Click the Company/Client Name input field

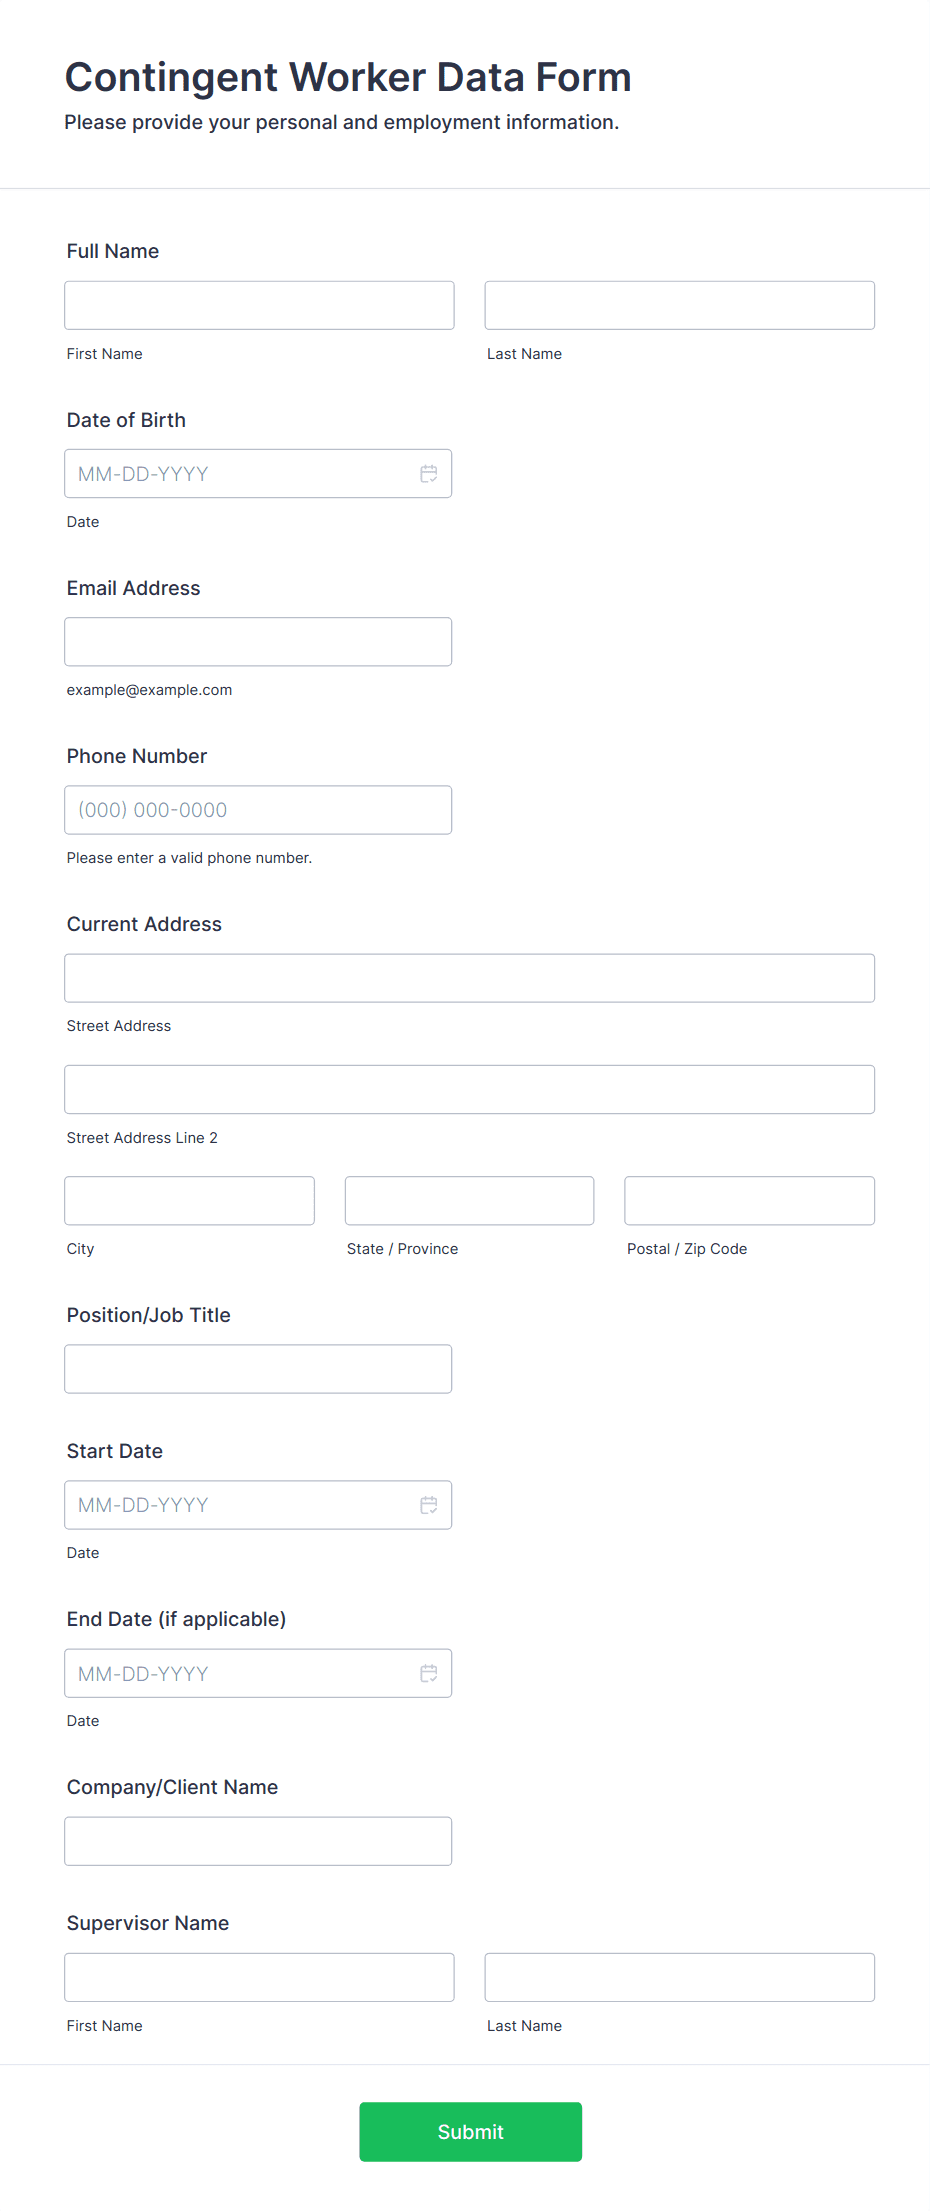(x=258, y=1841)
